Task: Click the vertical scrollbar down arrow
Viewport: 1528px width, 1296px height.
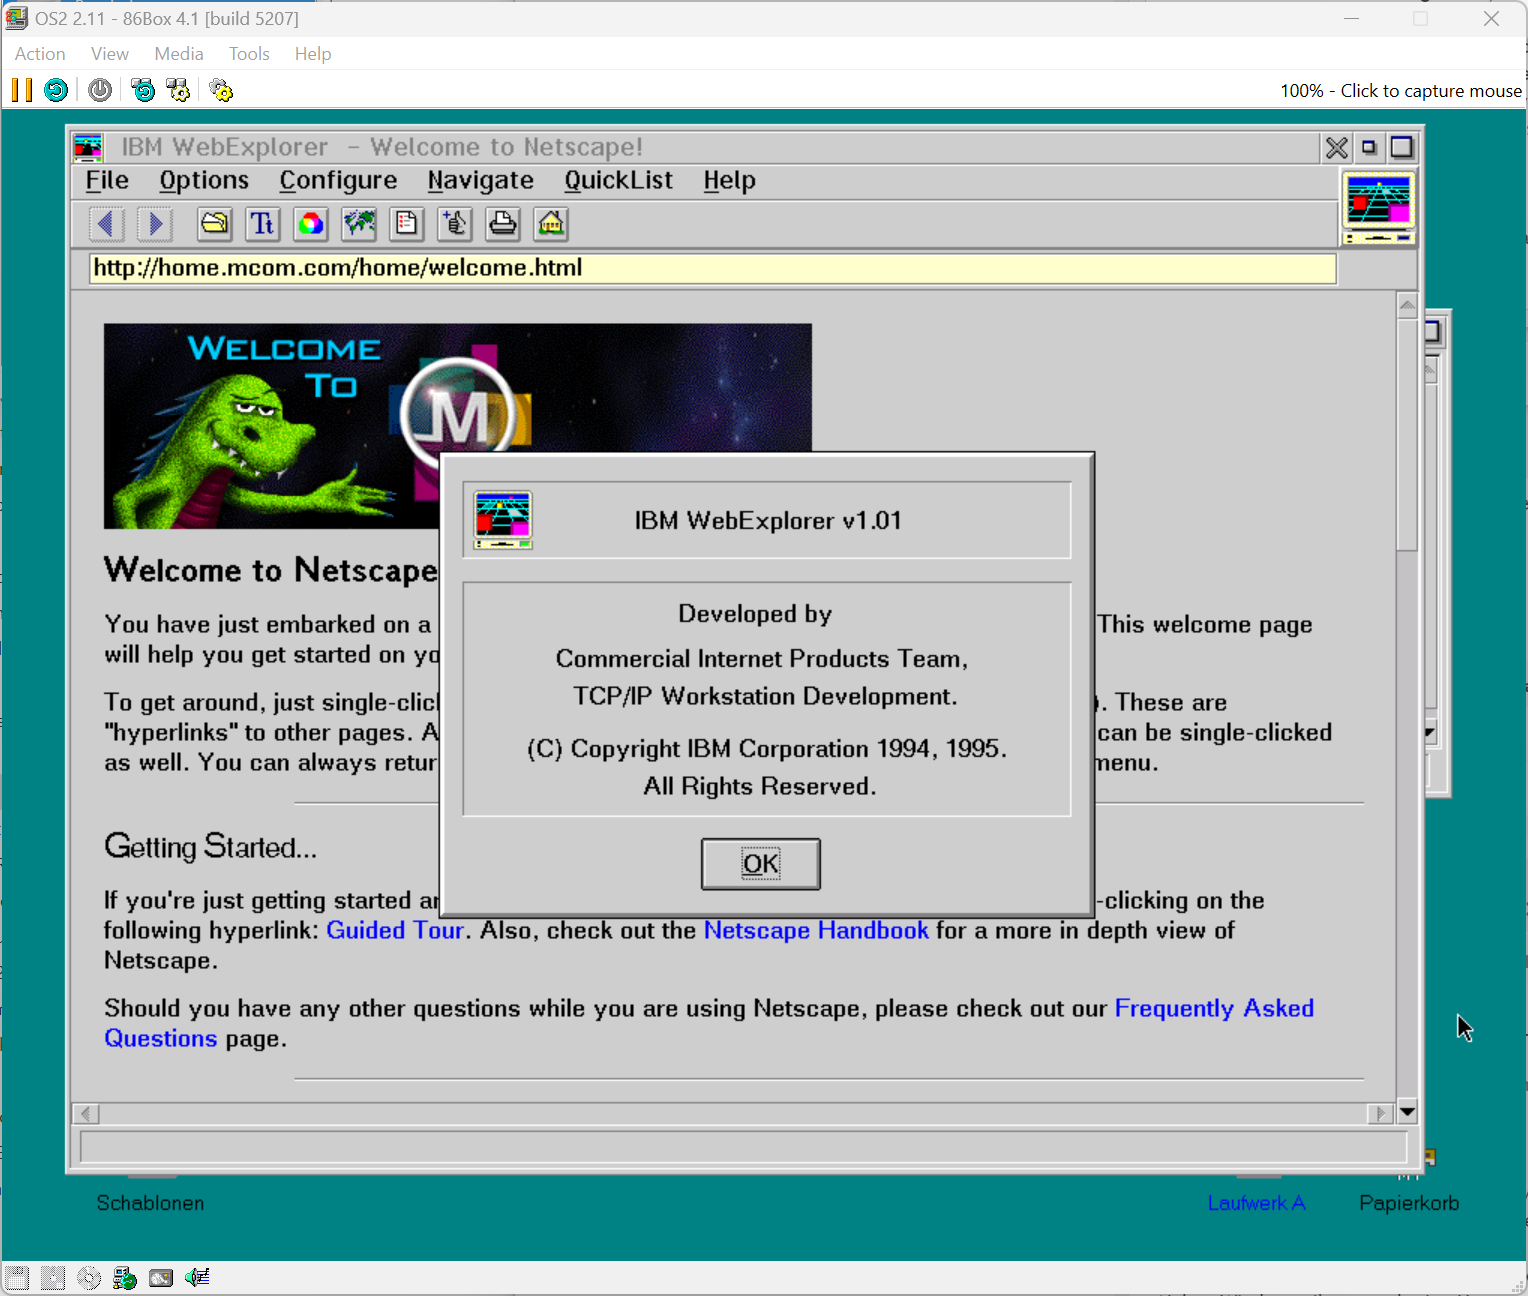Action: click(x=1407, y=1112)
